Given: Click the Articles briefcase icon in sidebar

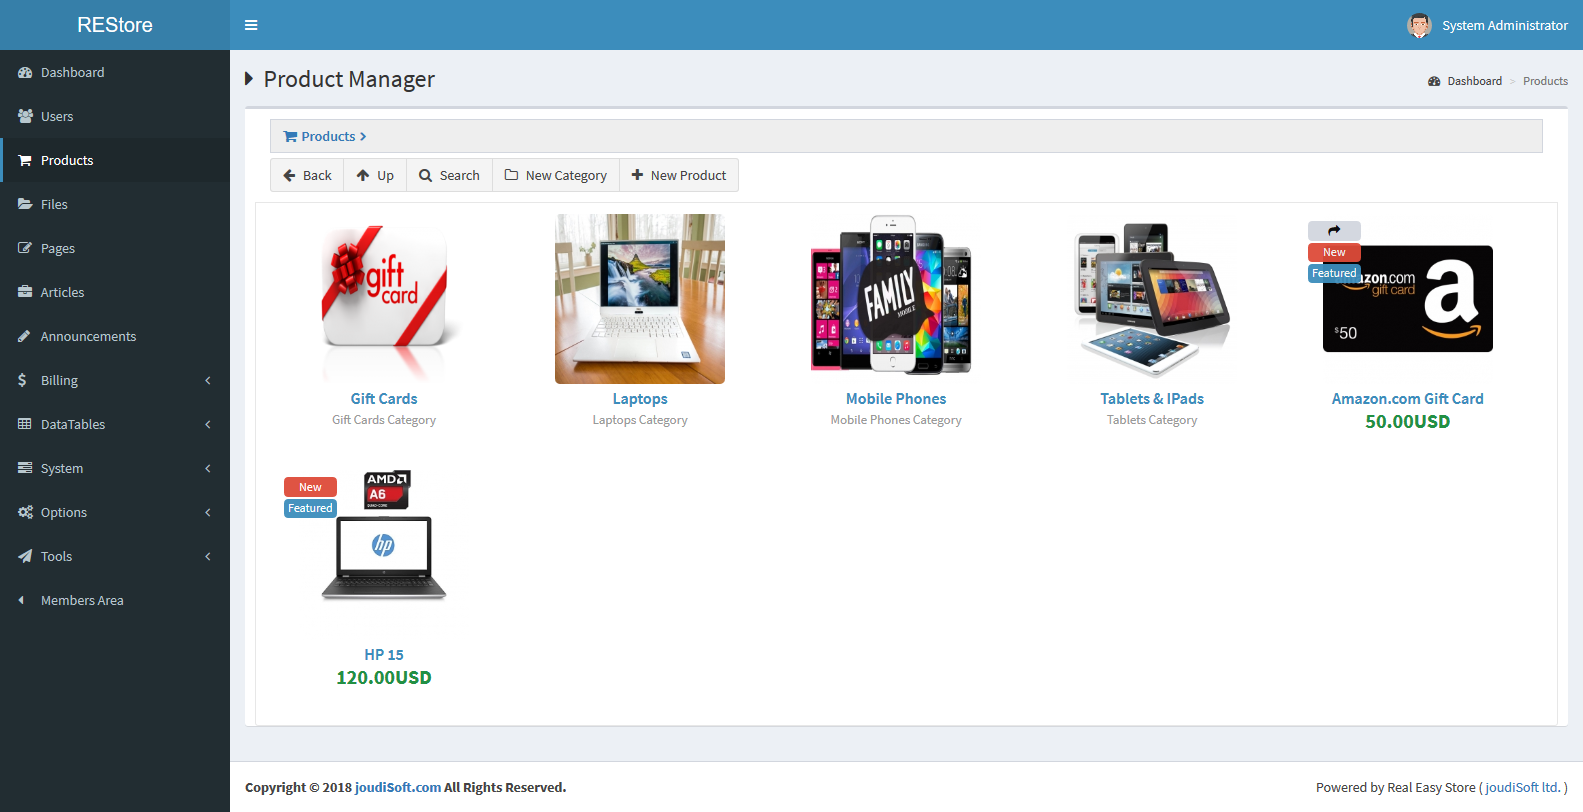Looking at the screenshot, I should (x=25, y=292).
